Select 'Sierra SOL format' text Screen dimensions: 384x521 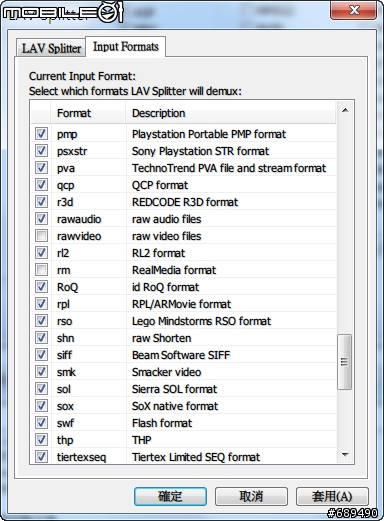[x=174, y=389]
